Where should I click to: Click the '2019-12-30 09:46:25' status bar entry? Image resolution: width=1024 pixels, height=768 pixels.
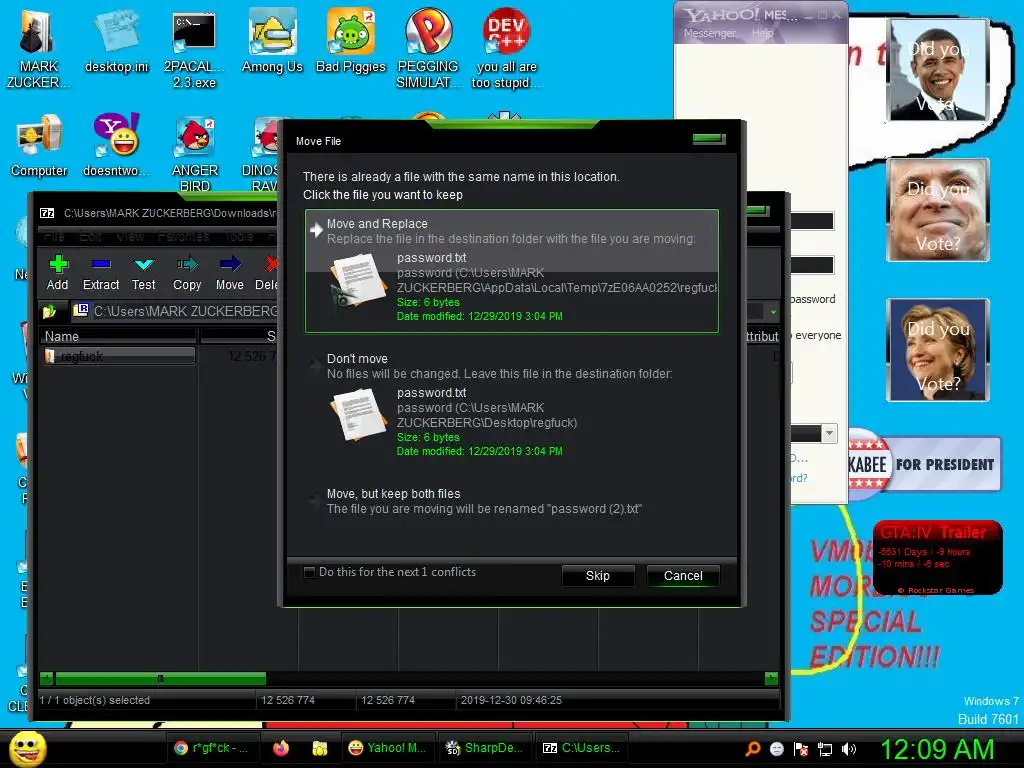[x=511, y=700]
